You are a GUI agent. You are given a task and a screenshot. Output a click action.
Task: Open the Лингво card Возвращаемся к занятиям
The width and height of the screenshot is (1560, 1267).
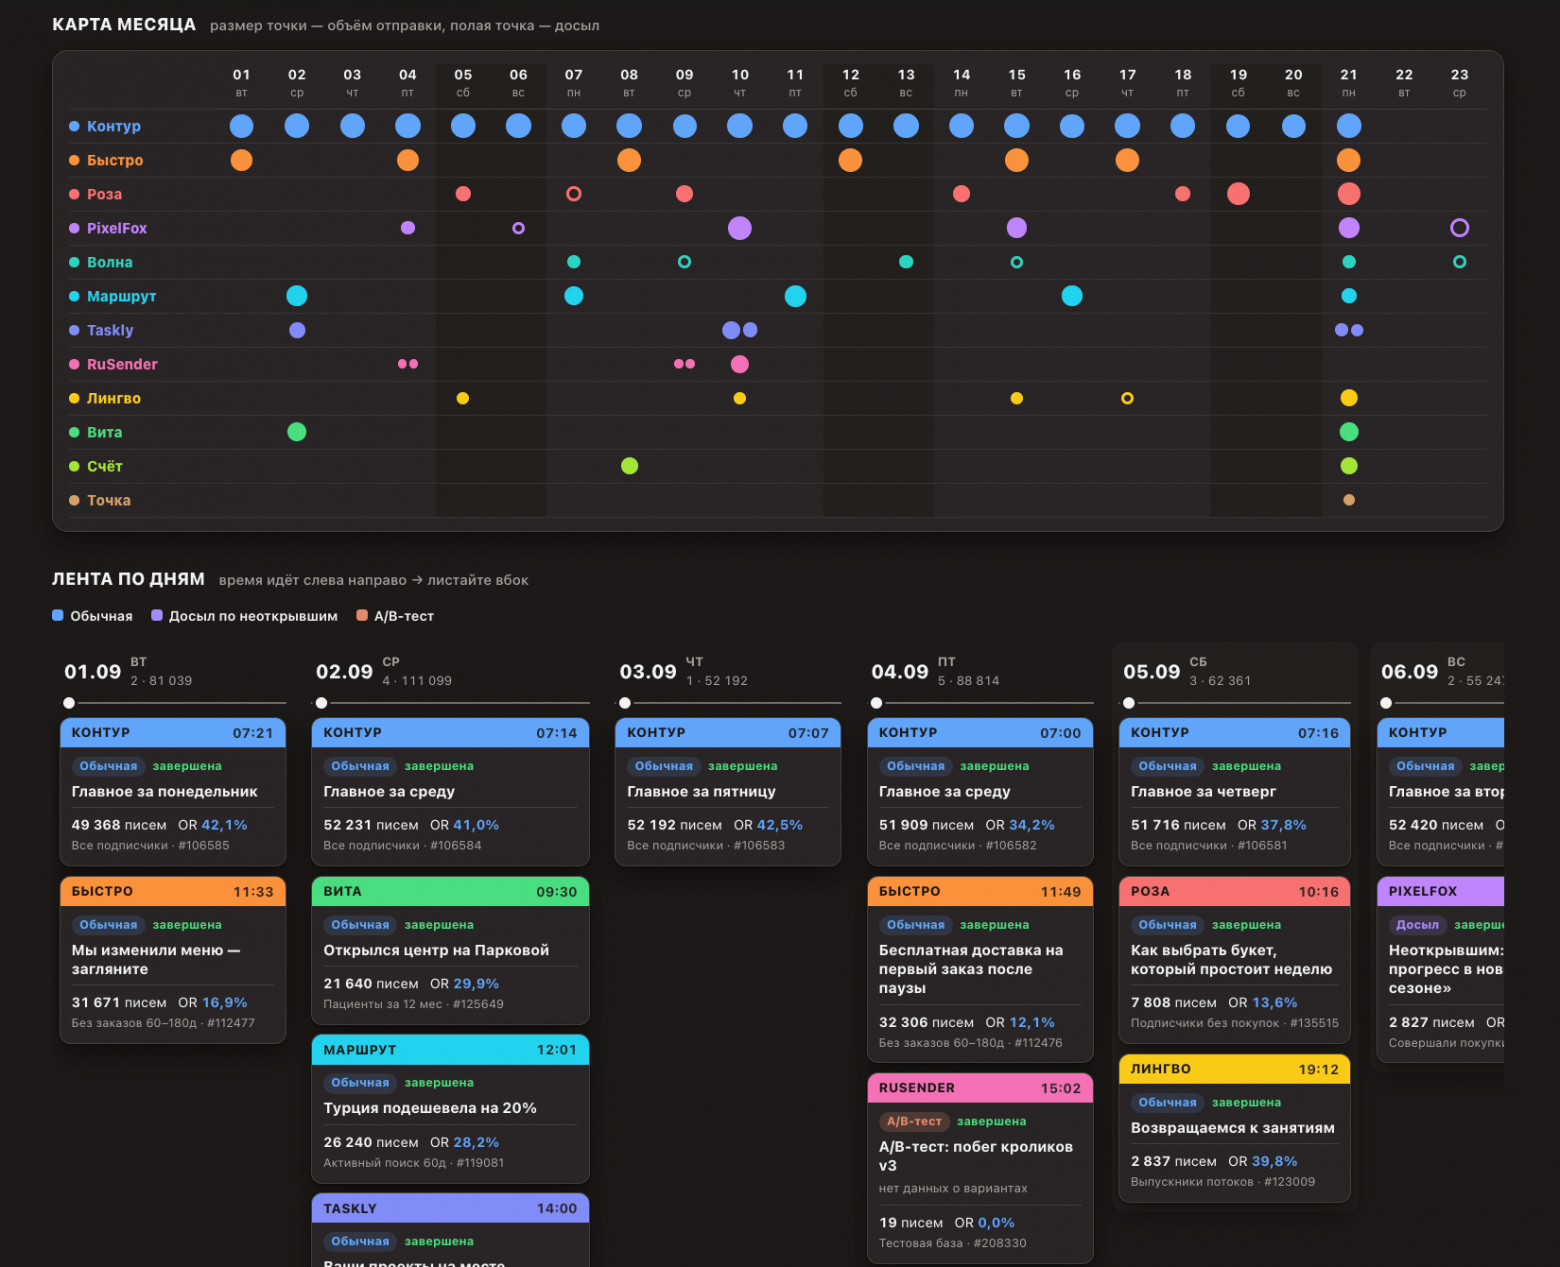click(x=1234, y=1128)
